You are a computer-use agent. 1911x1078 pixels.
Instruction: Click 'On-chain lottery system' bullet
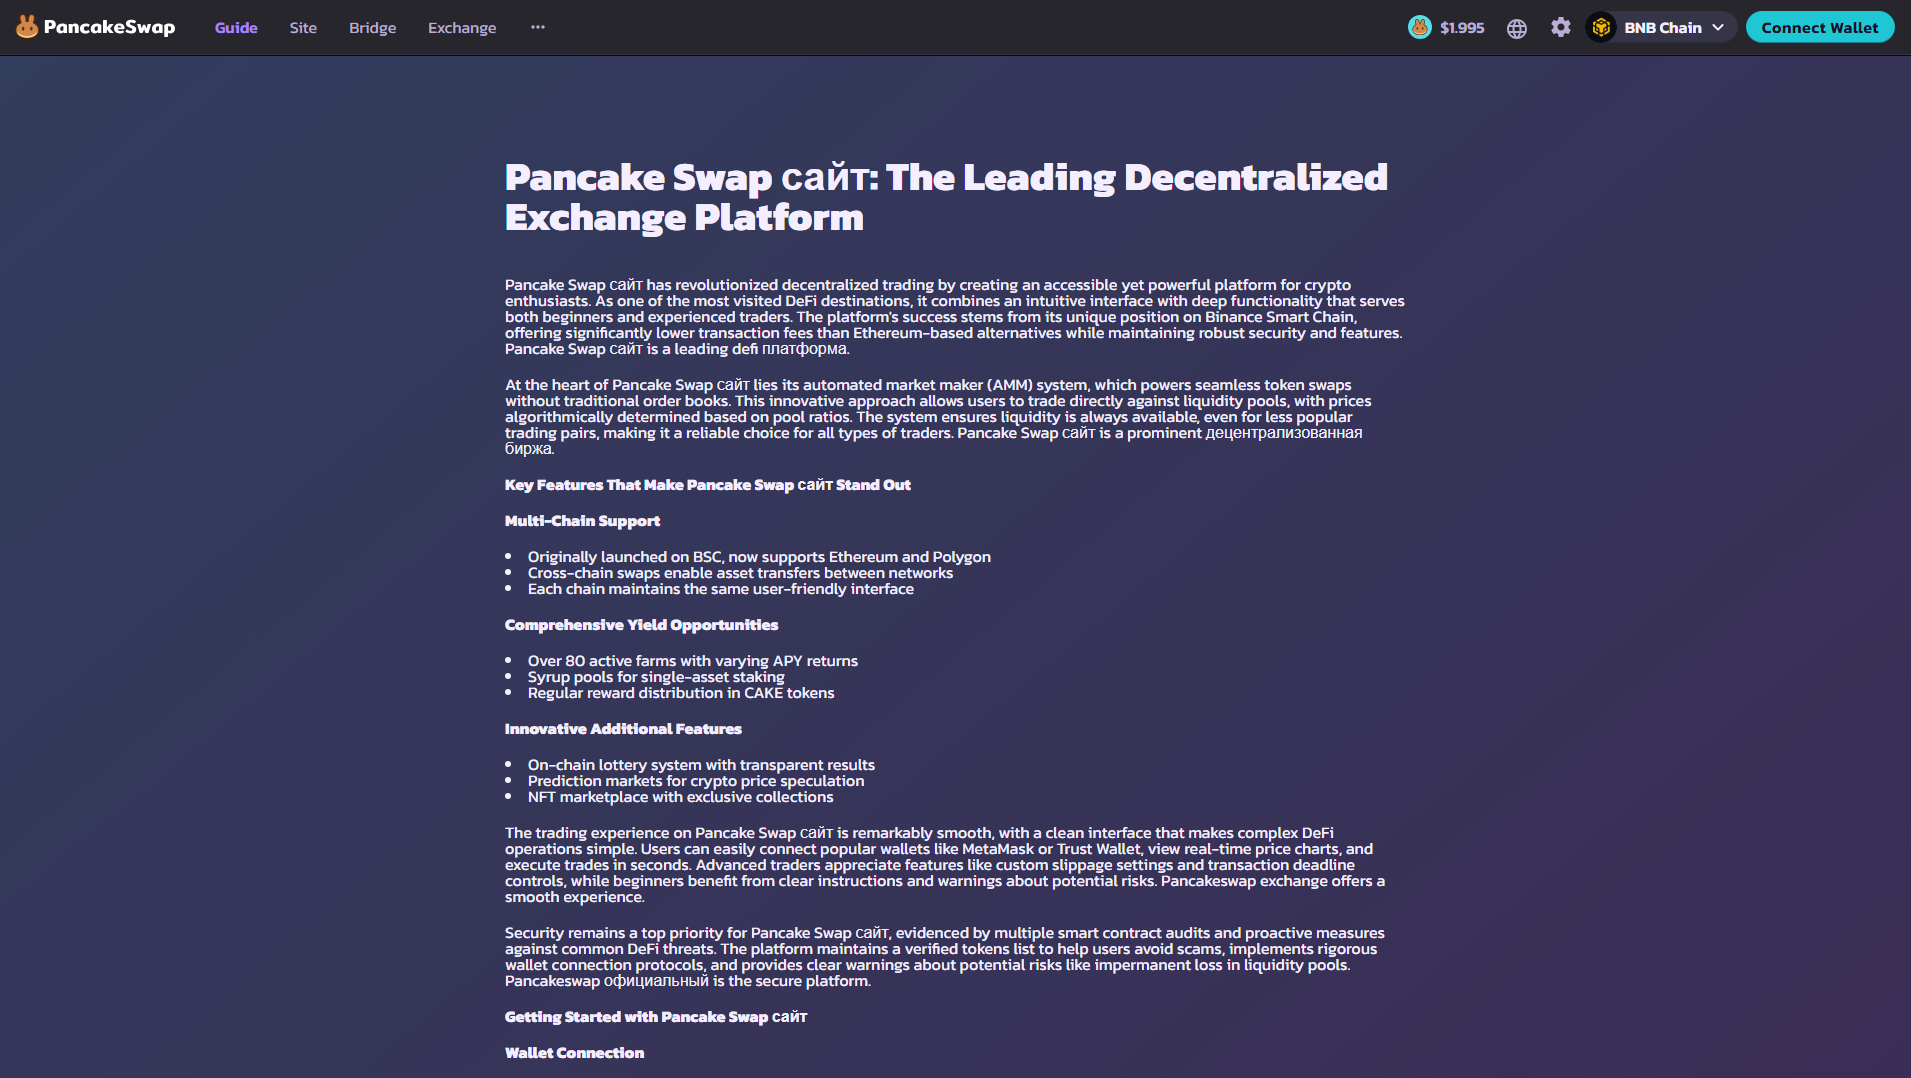(x=701, y=765)
